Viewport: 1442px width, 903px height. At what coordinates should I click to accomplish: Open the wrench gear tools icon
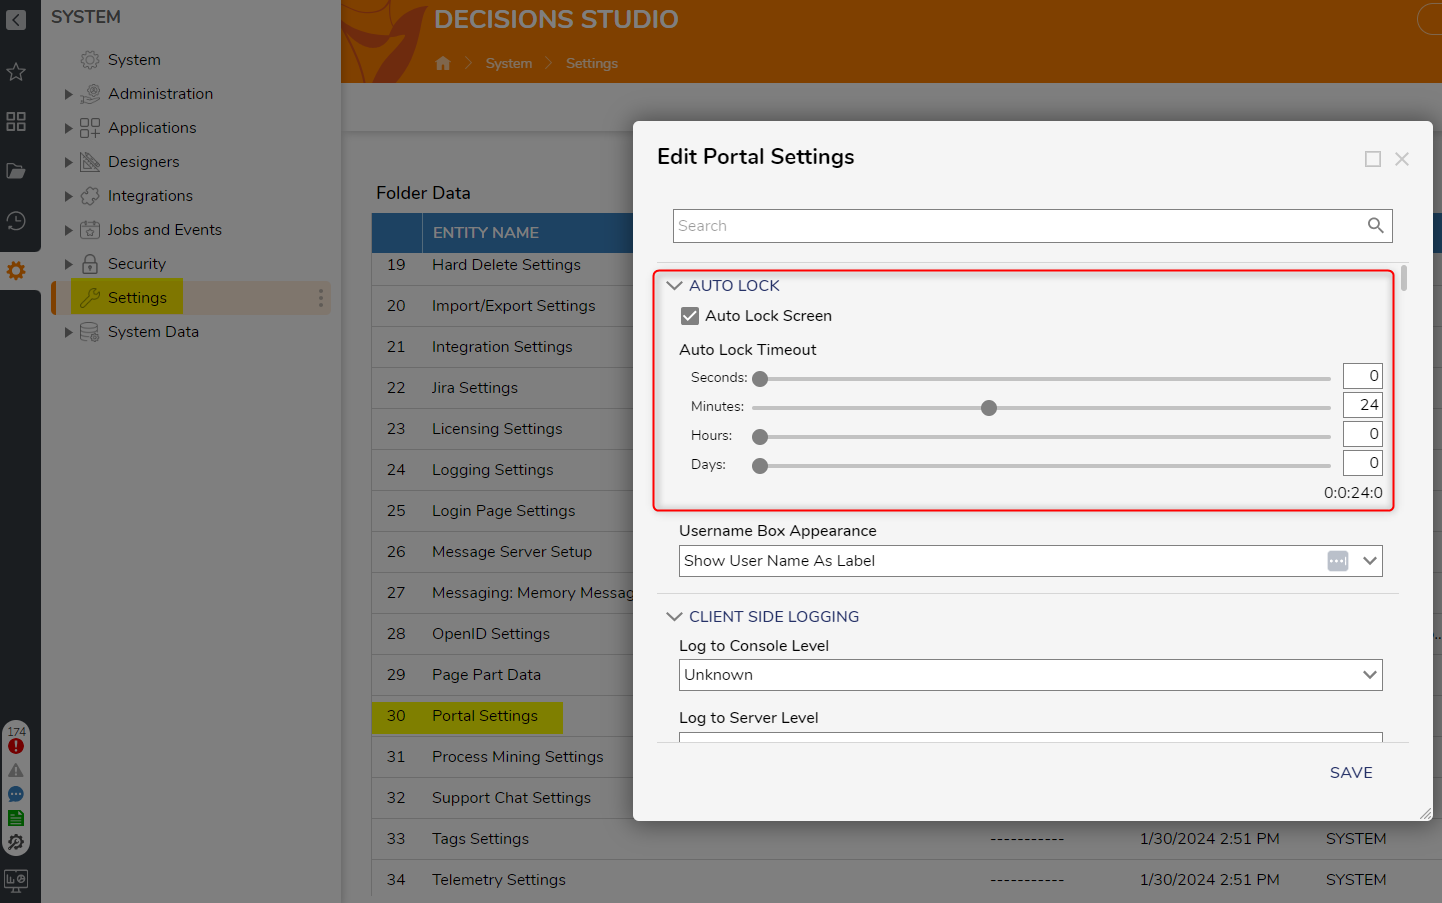point(16,842)
